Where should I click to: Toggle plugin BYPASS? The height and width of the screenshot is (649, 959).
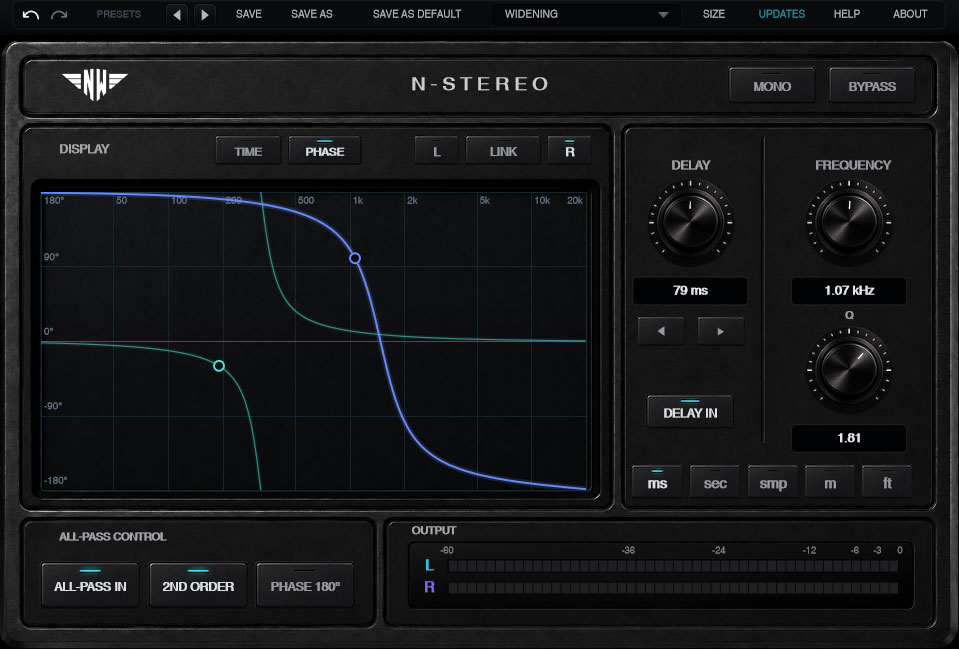tap(872, 86)
